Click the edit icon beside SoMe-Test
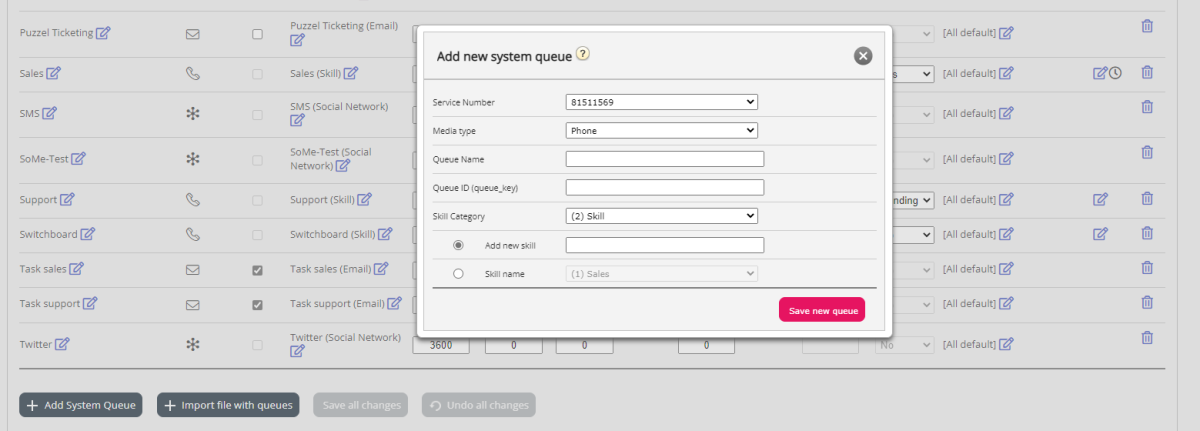 click(x=78, y=158)
